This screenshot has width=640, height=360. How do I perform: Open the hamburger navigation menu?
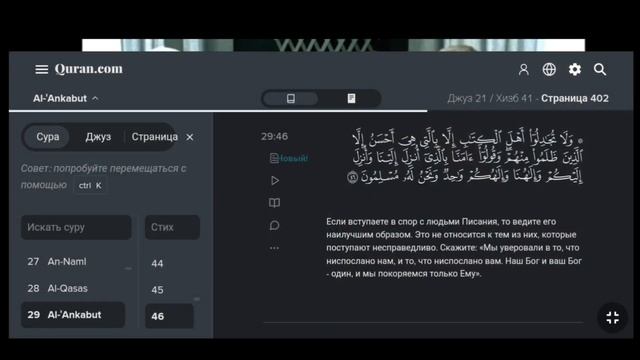pyautogui.click(x=41, y=69)
